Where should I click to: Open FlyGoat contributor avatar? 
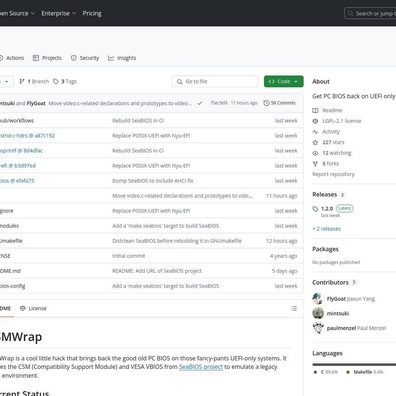coord(318,299)
